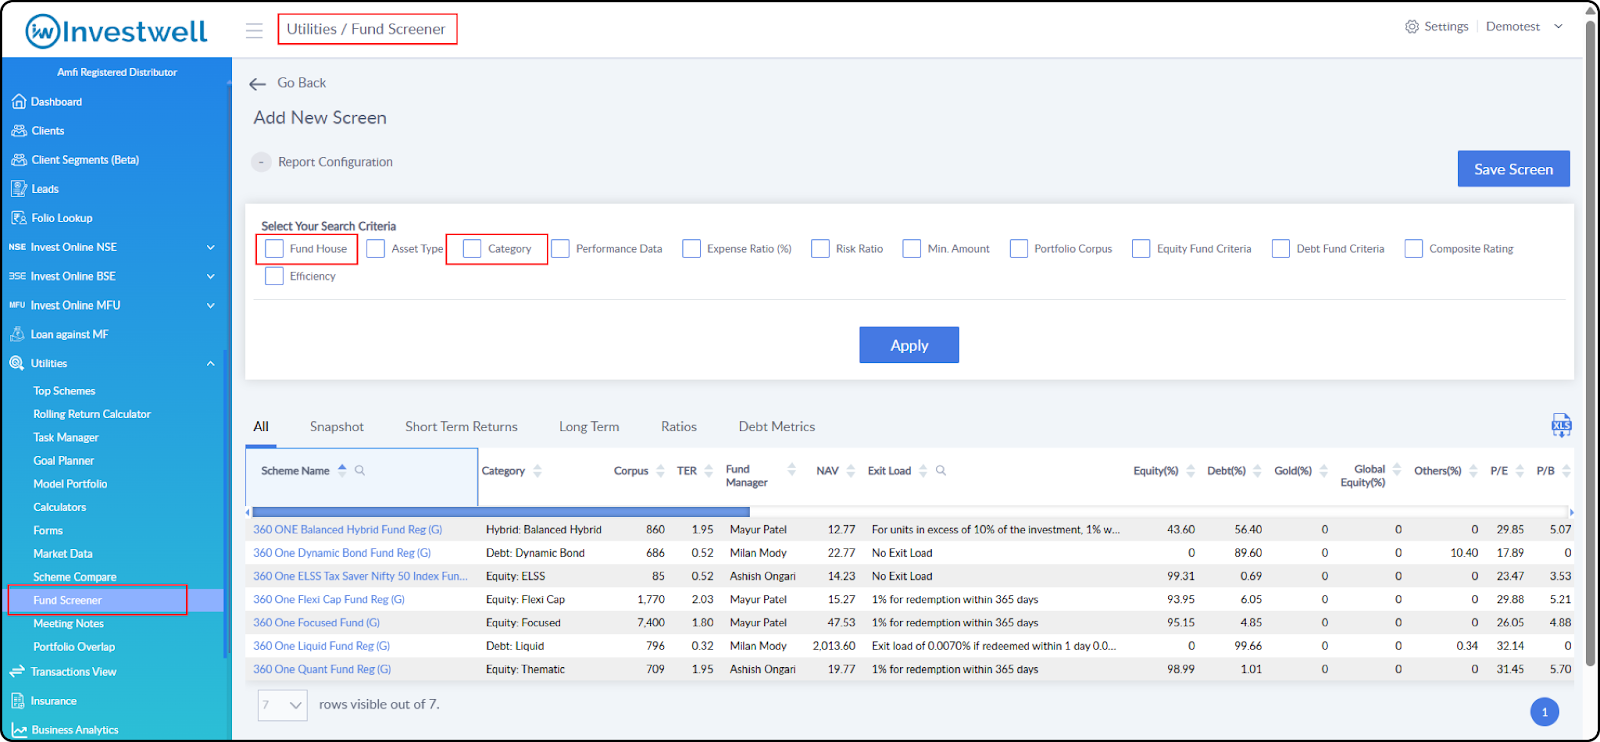Click the Utilities magnifier icon
Screen dimensions: 1600x742
click(x=17, y=364)
